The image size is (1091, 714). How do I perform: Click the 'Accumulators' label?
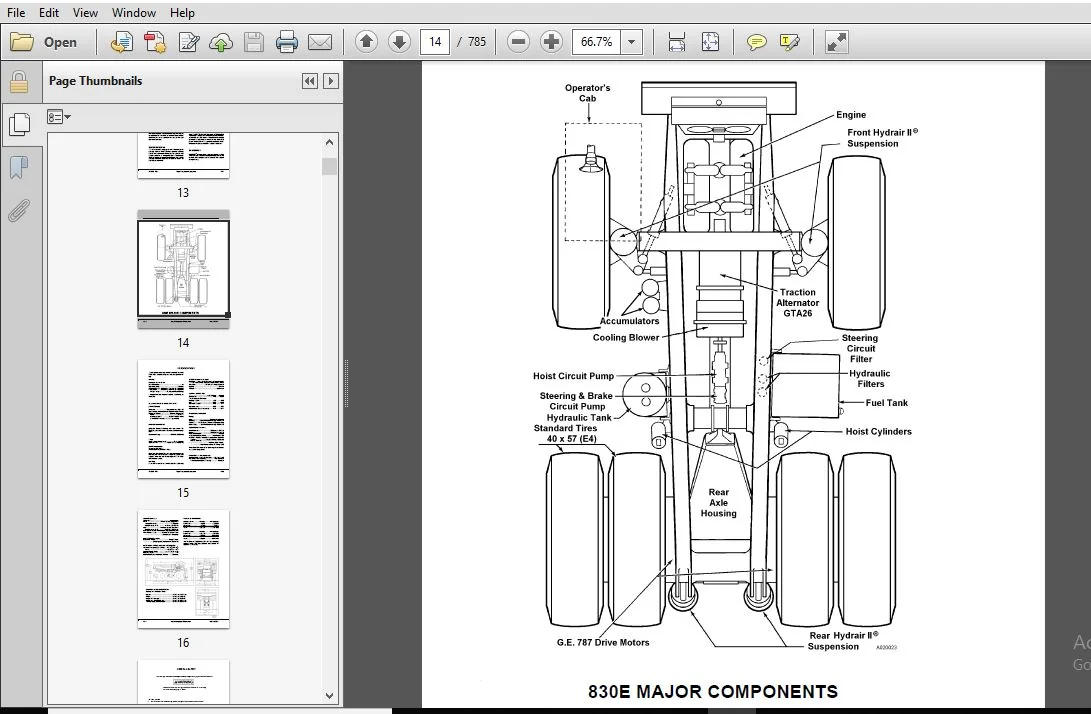pos(629,321)
